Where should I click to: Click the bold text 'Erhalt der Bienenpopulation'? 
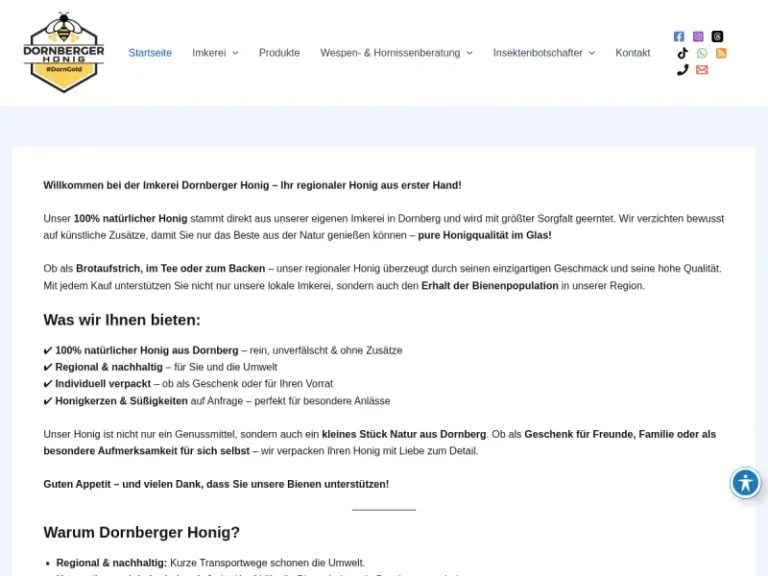[490, 286]
